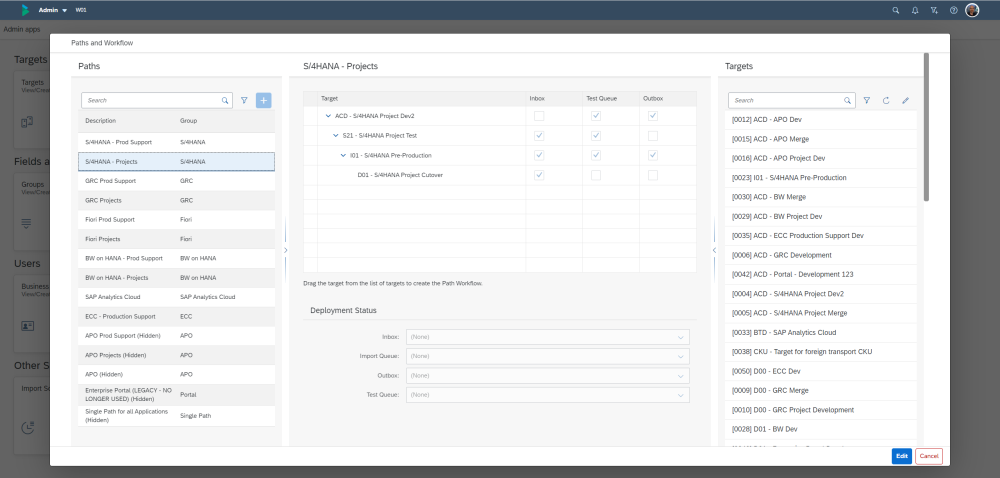The image size is (1000, 478).
Task: Select target [0028] D01 - BW Dev
Action: pyautogui.click(x=821, y=430)
